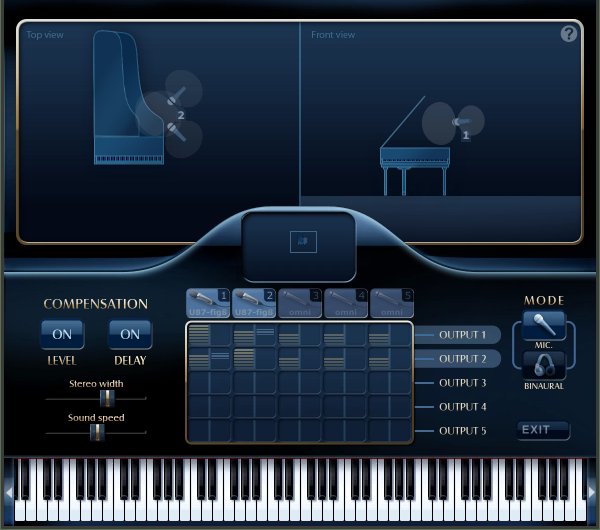The height and width of the screenshot is (530, 600).
Task: Click keyboard scroll left arrow
Action: pos(8,493)
